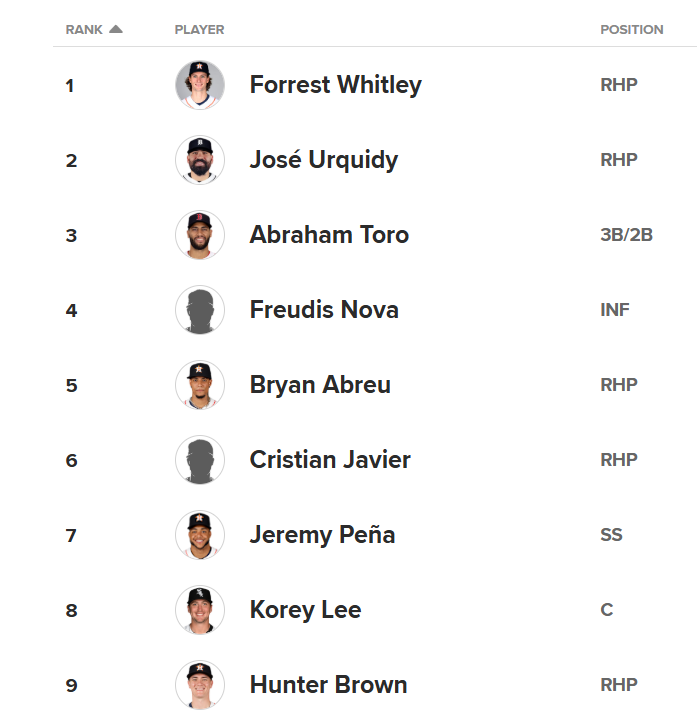Click the Player column header
This screenshot has height=723, width=697.
pyautogui.click(x=199, y=30)
